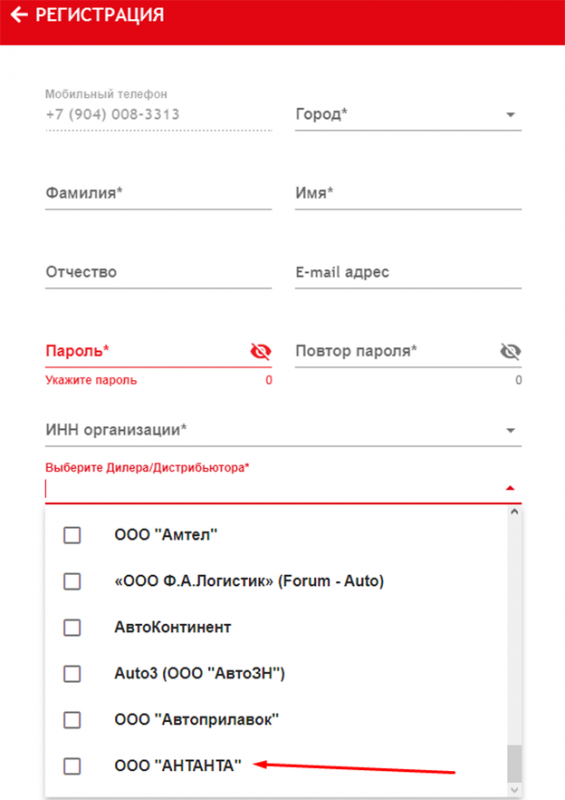This screenshot has height=800, width=565.
Task: Select the ООО "АНТАНТА" checkbox
Action: click(x=72, y=766)
